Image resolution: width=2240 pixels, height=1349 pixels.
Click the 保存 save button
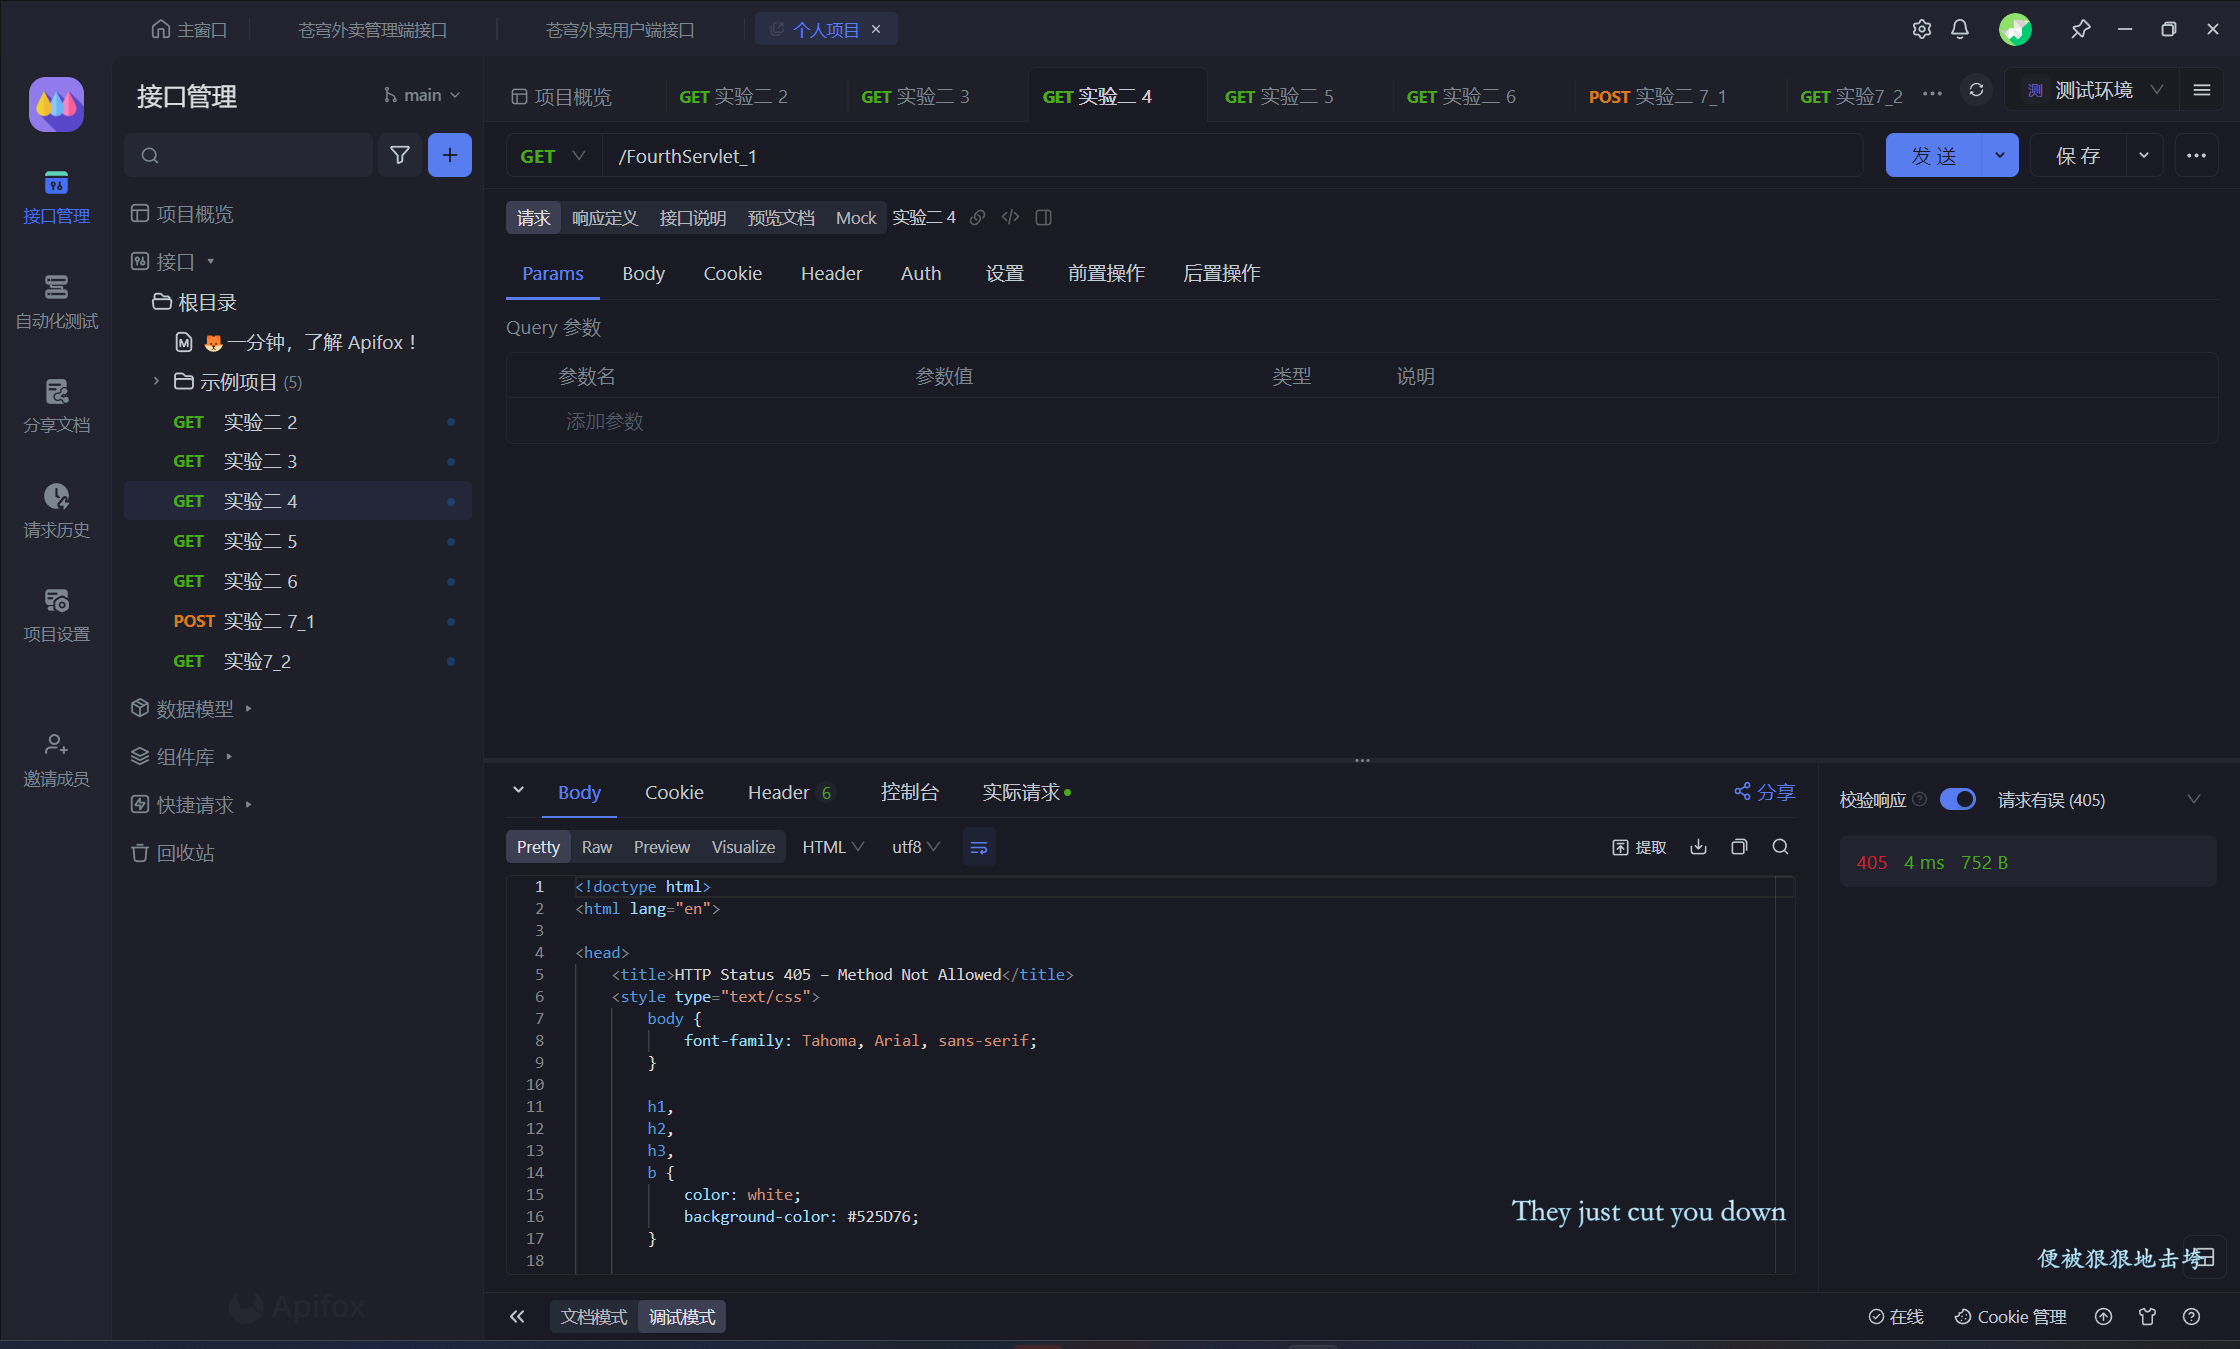coord(2078,155)
